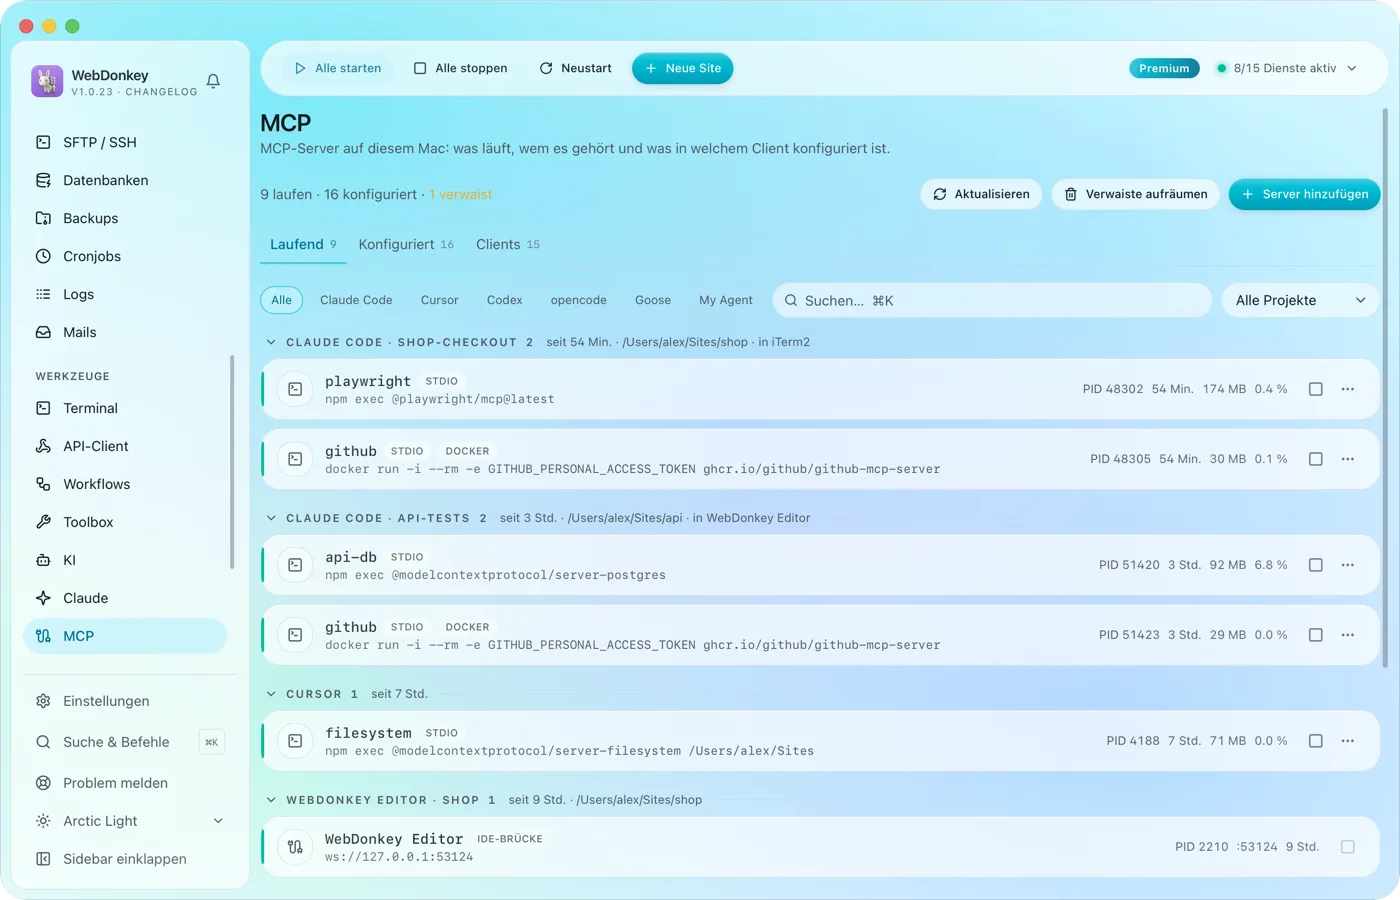Open more options for playwright server
The width and height of the screenshot is (1400, 900).
[1348, 389]
